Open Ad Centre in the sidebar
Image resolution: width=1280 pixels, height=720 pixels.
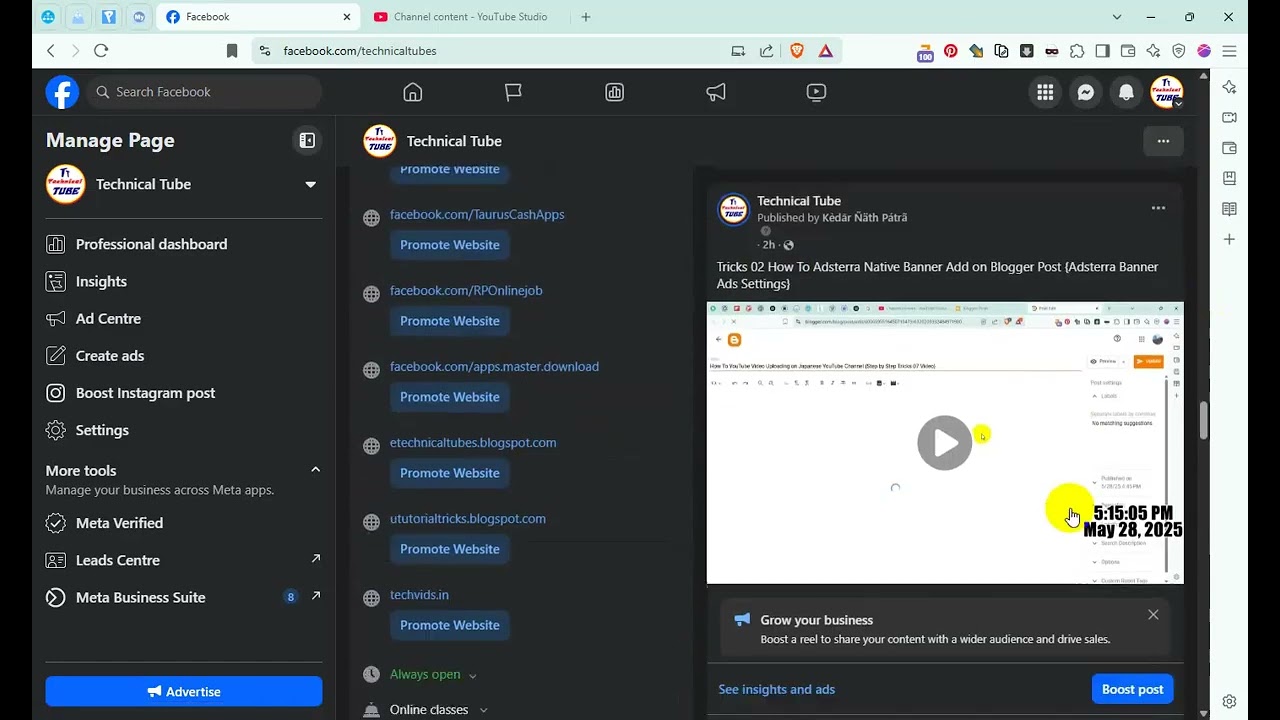184,319
